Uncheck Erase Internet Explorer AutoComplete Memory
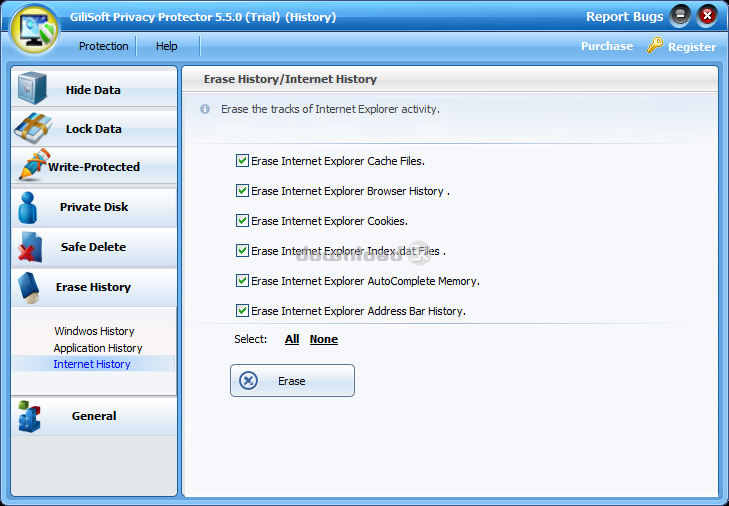729x506 pixels. 242,280
